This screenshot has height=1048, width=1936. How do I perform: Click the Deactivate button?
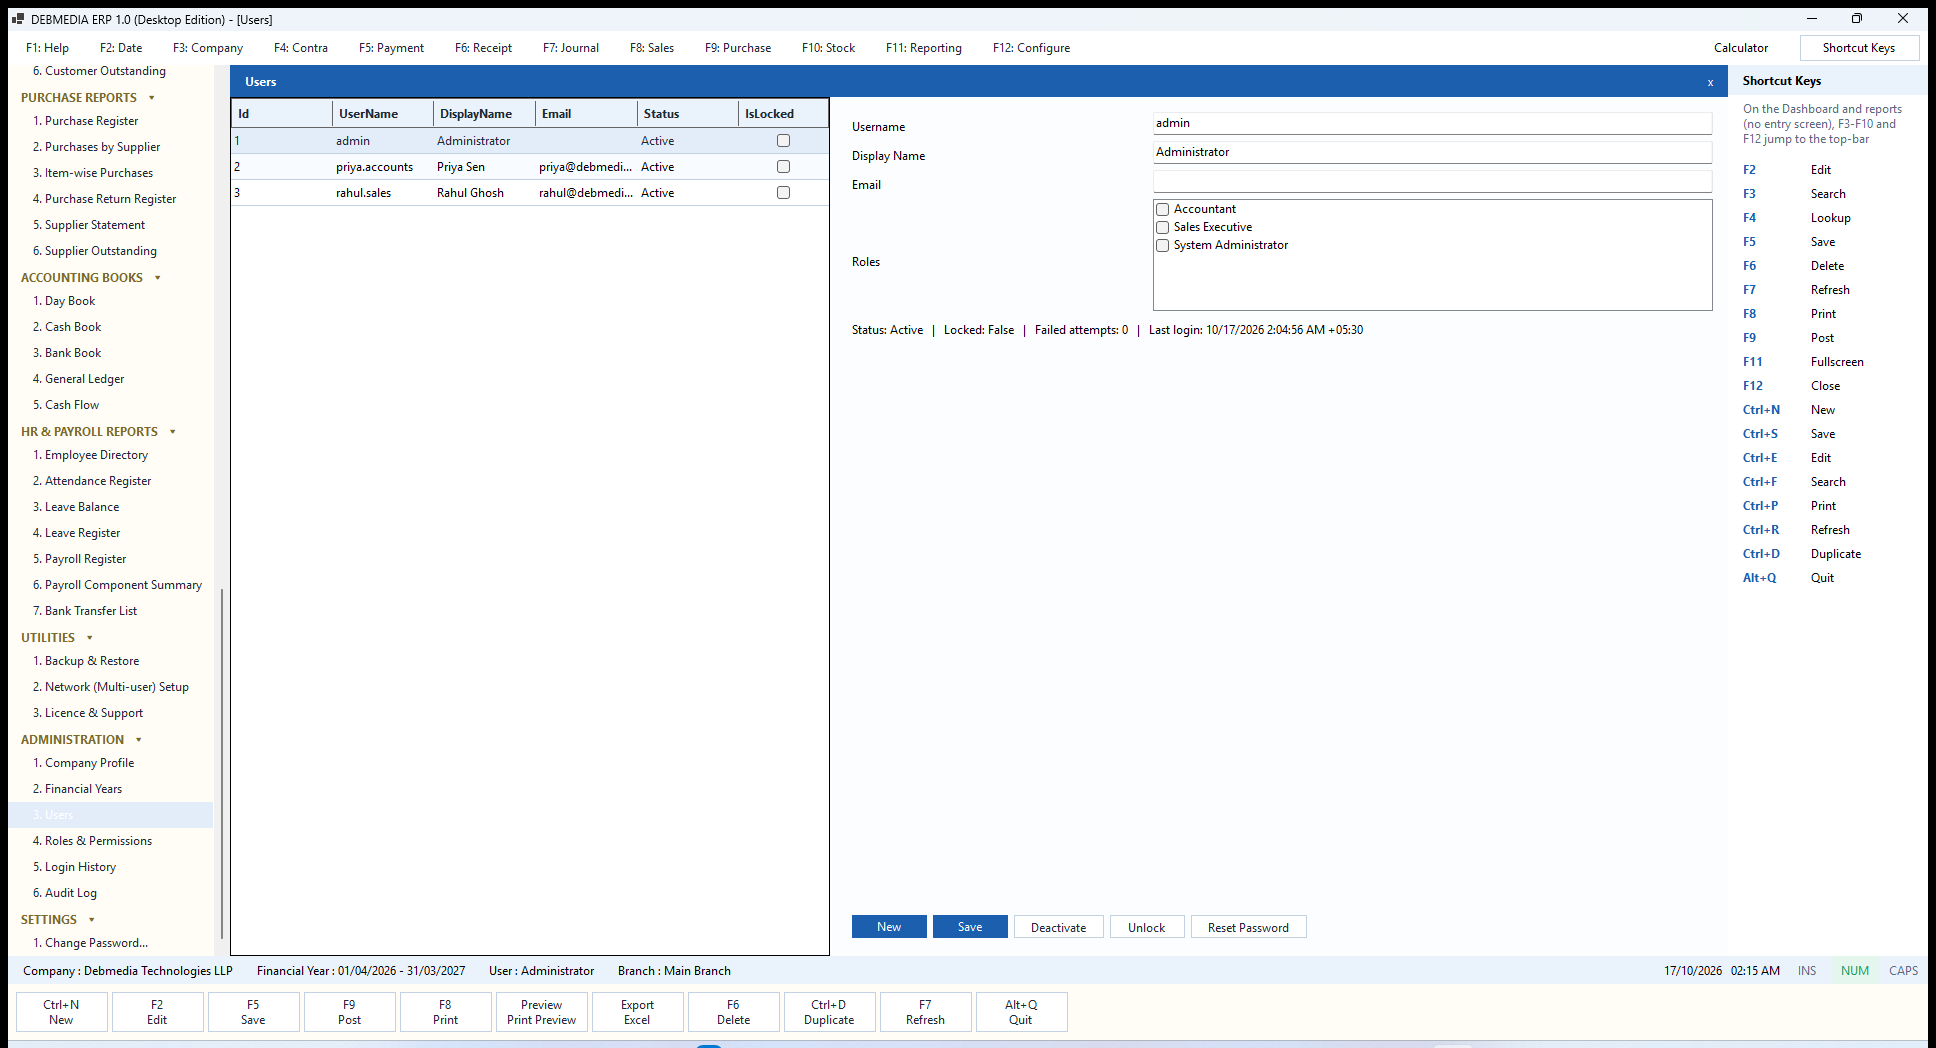tap(1059, 927)
